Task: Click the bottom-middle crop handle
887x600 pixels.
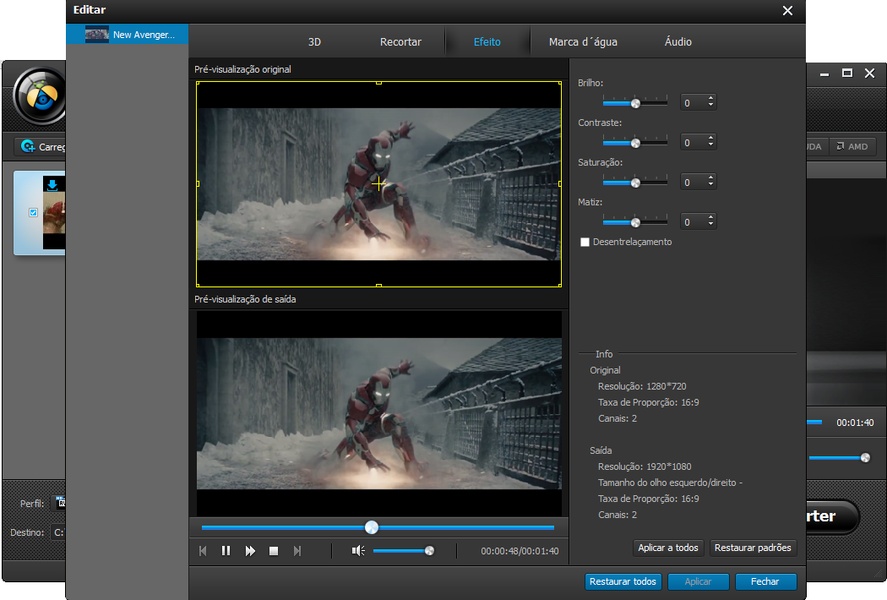Action: [x=378, y=286]
